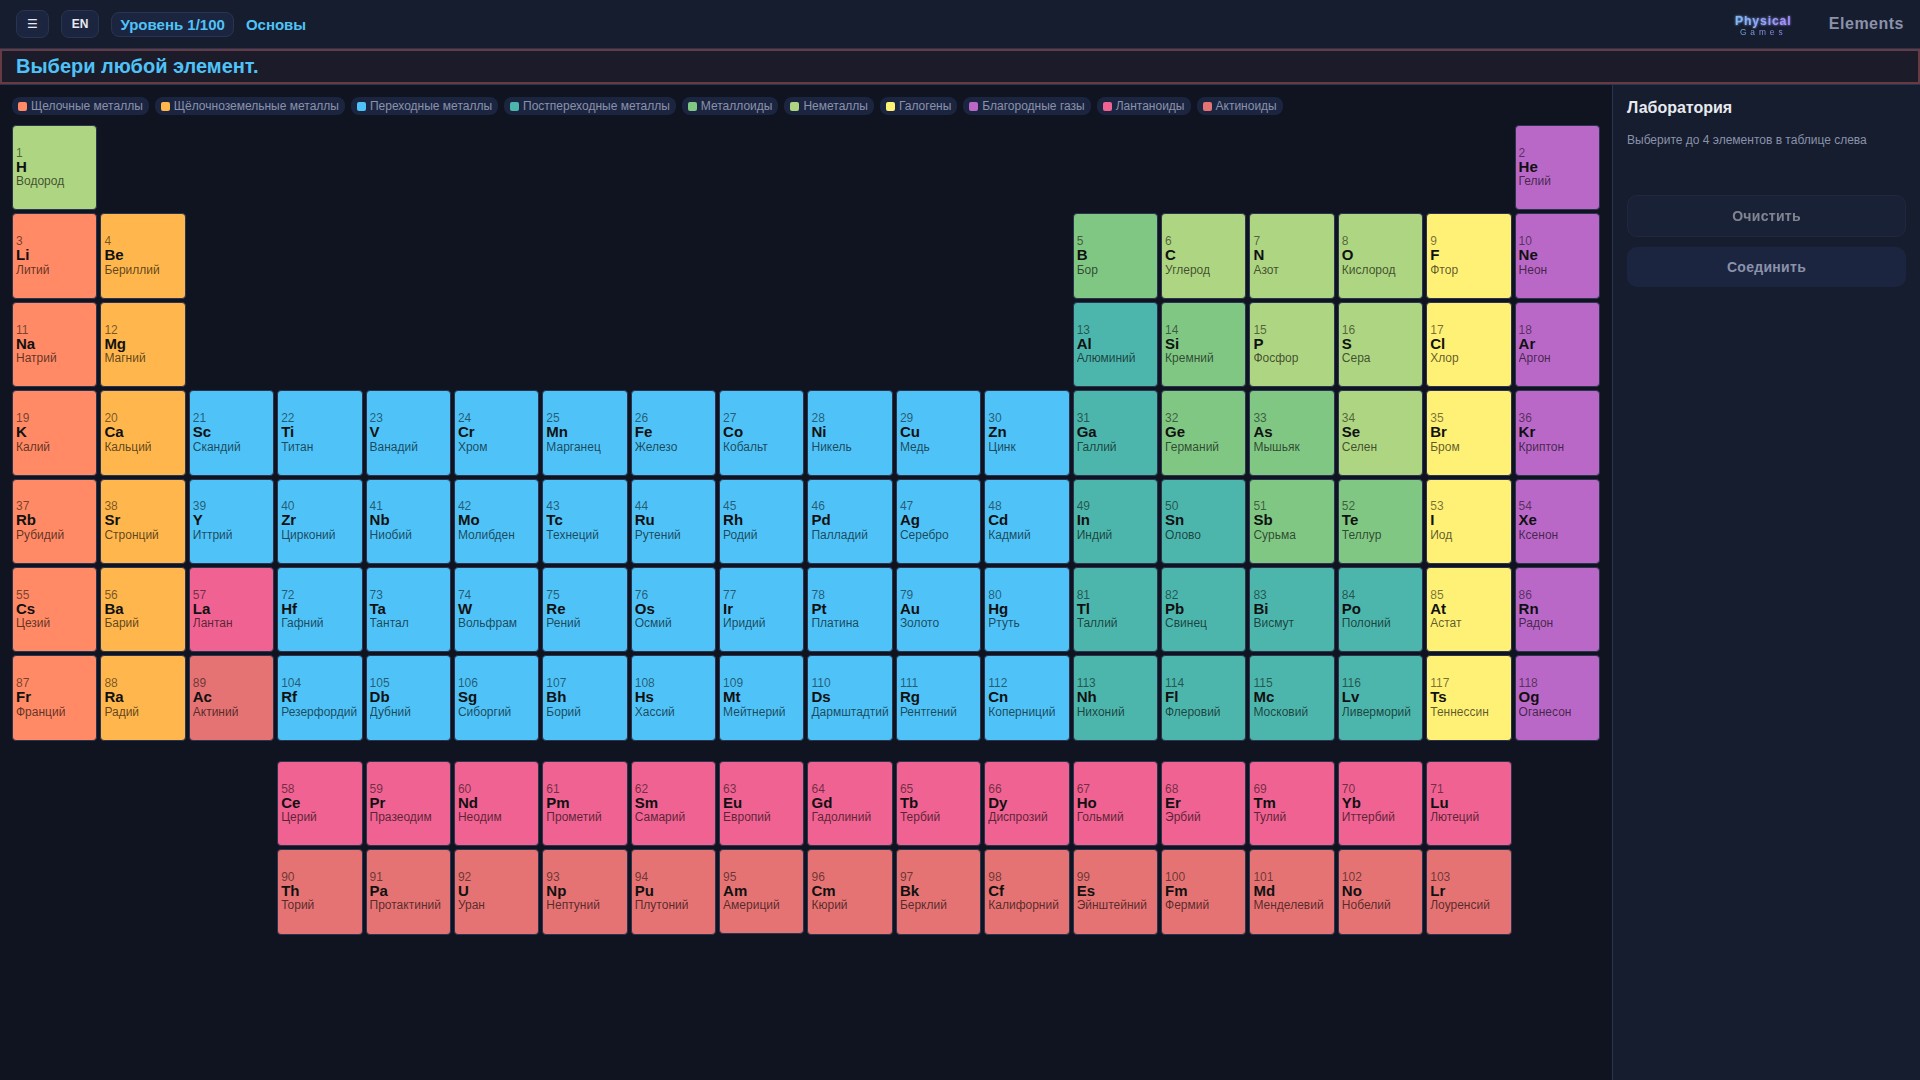The height and width of the screenshot is (1080, 1920).
Task: Pick the Tin (Олово) element
Action: 1204,521
